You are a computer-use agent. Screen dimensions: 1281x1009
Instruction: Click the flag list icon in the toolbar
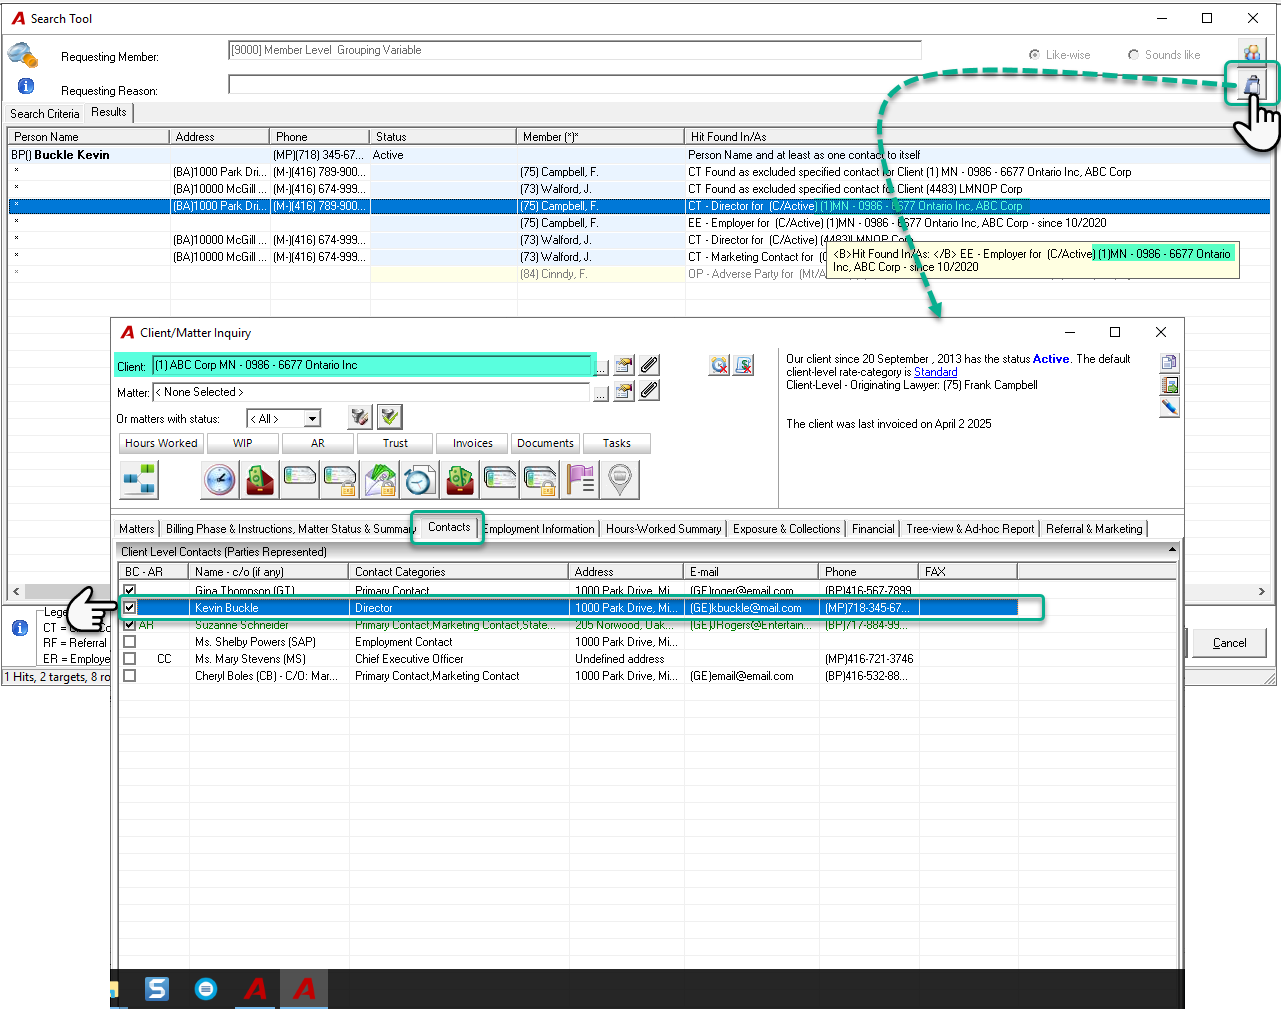click(x=580, y=480)
